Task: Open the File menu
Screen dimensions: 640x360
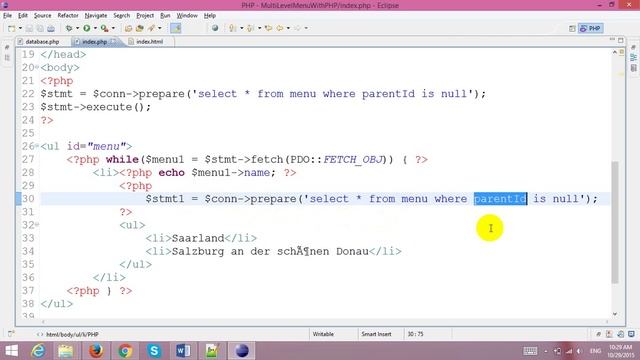Action: [x=7, y=16]
